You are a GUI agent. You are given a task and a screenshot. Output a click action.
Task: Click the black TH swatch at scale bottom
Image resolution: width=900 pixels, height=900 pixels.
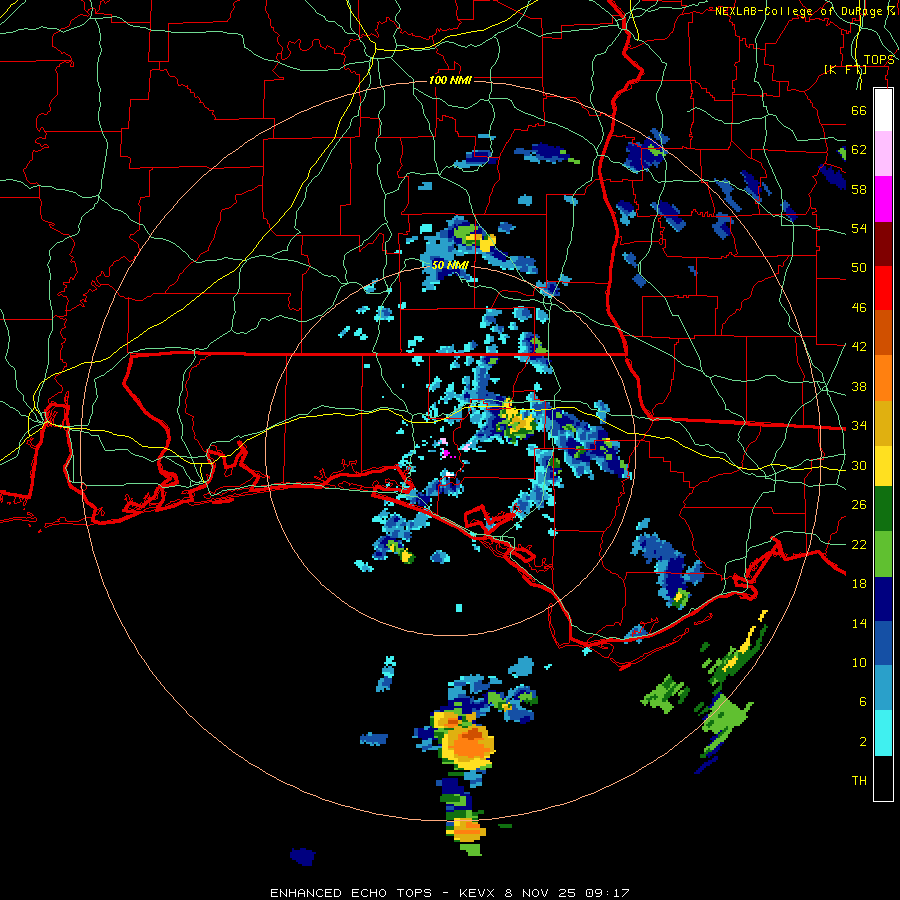pyautogui.click(x=883, y=777)
